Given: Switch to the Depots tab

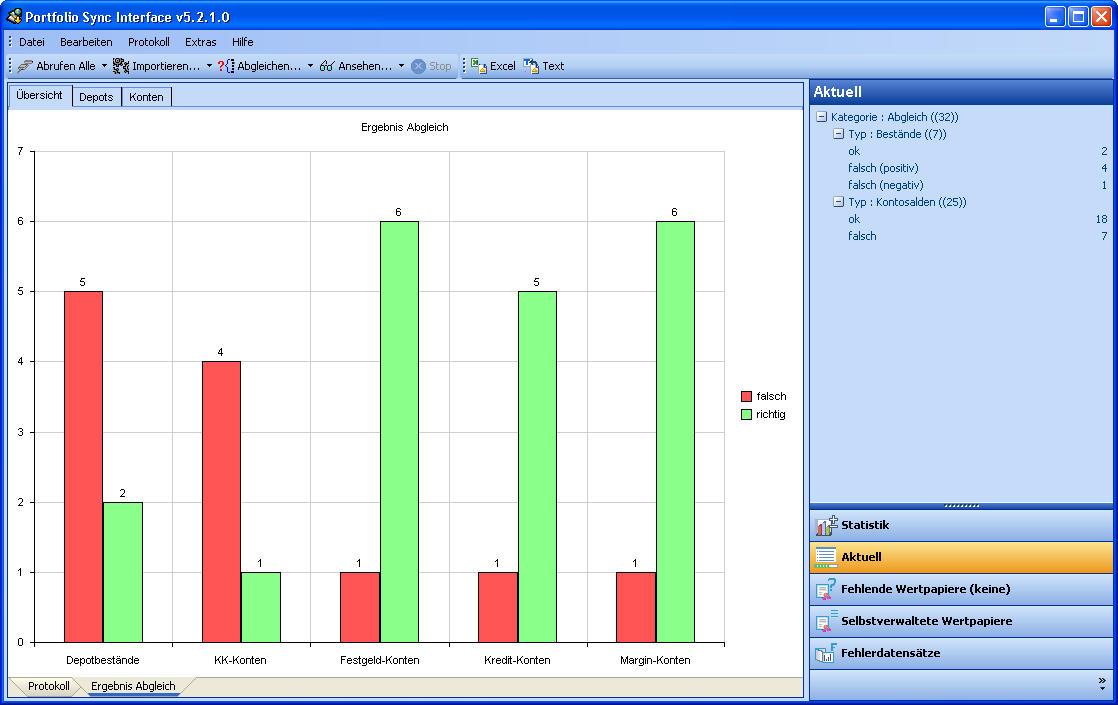Looking at the screenshot, I should 97,97.
